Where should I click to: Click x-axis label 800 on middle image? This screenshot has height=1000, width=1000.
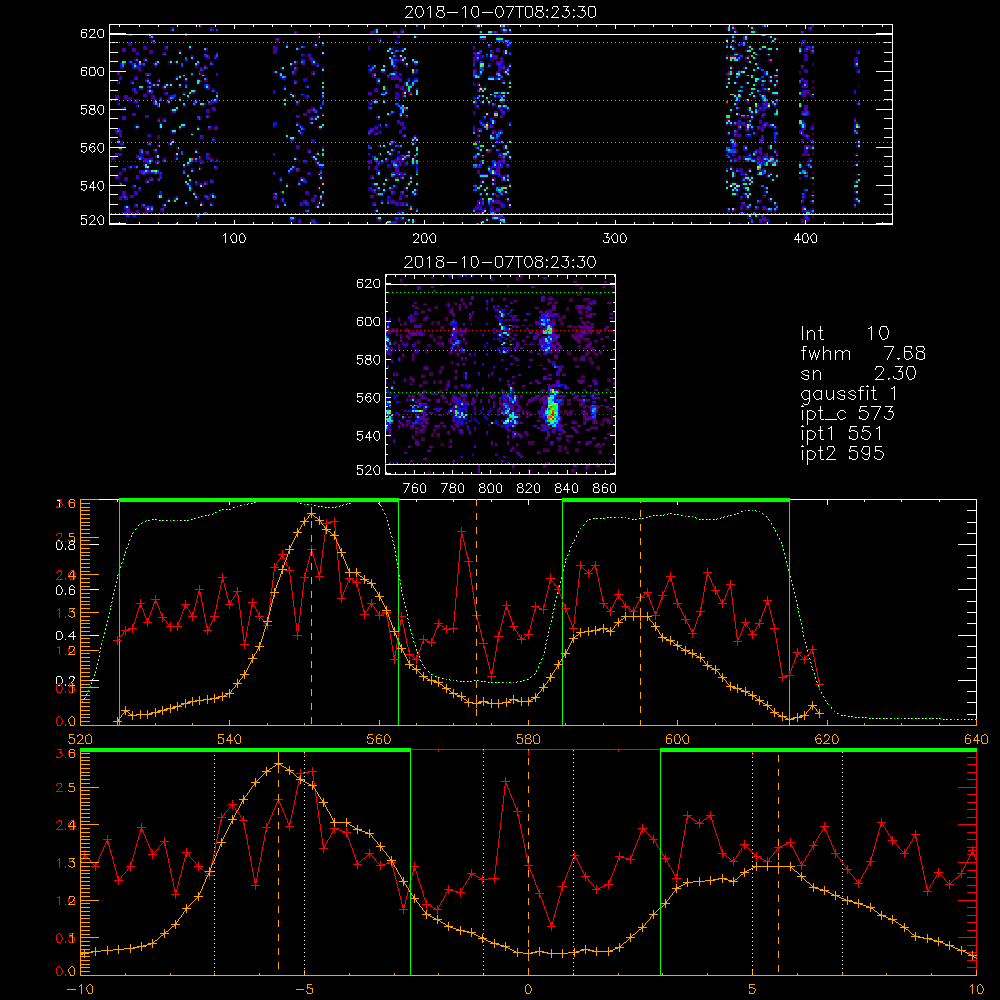point(490,488)
